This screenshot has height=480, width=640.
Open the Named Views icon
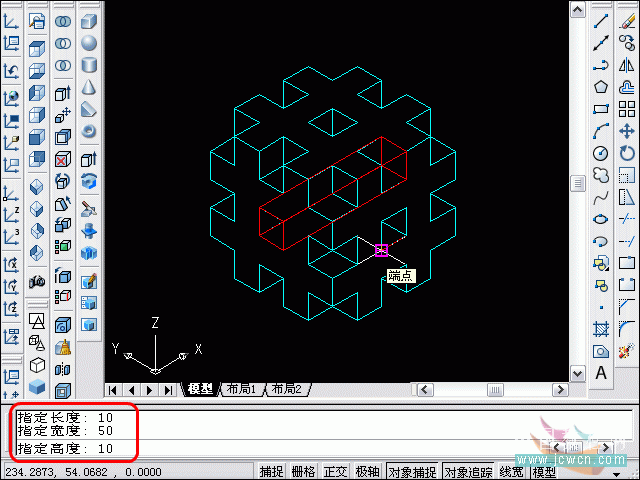pos(37,21)
